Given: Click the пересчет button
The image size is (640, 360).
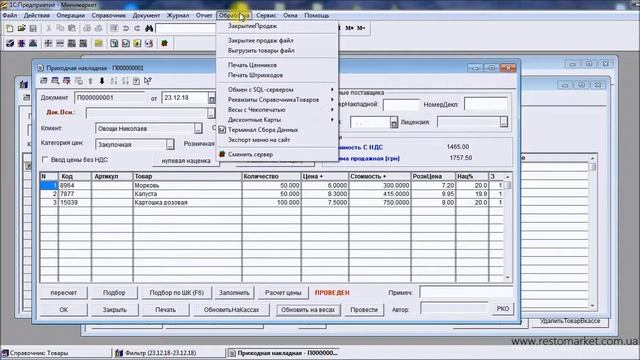Looking at the screenshot, I should (x=64, y=293).
